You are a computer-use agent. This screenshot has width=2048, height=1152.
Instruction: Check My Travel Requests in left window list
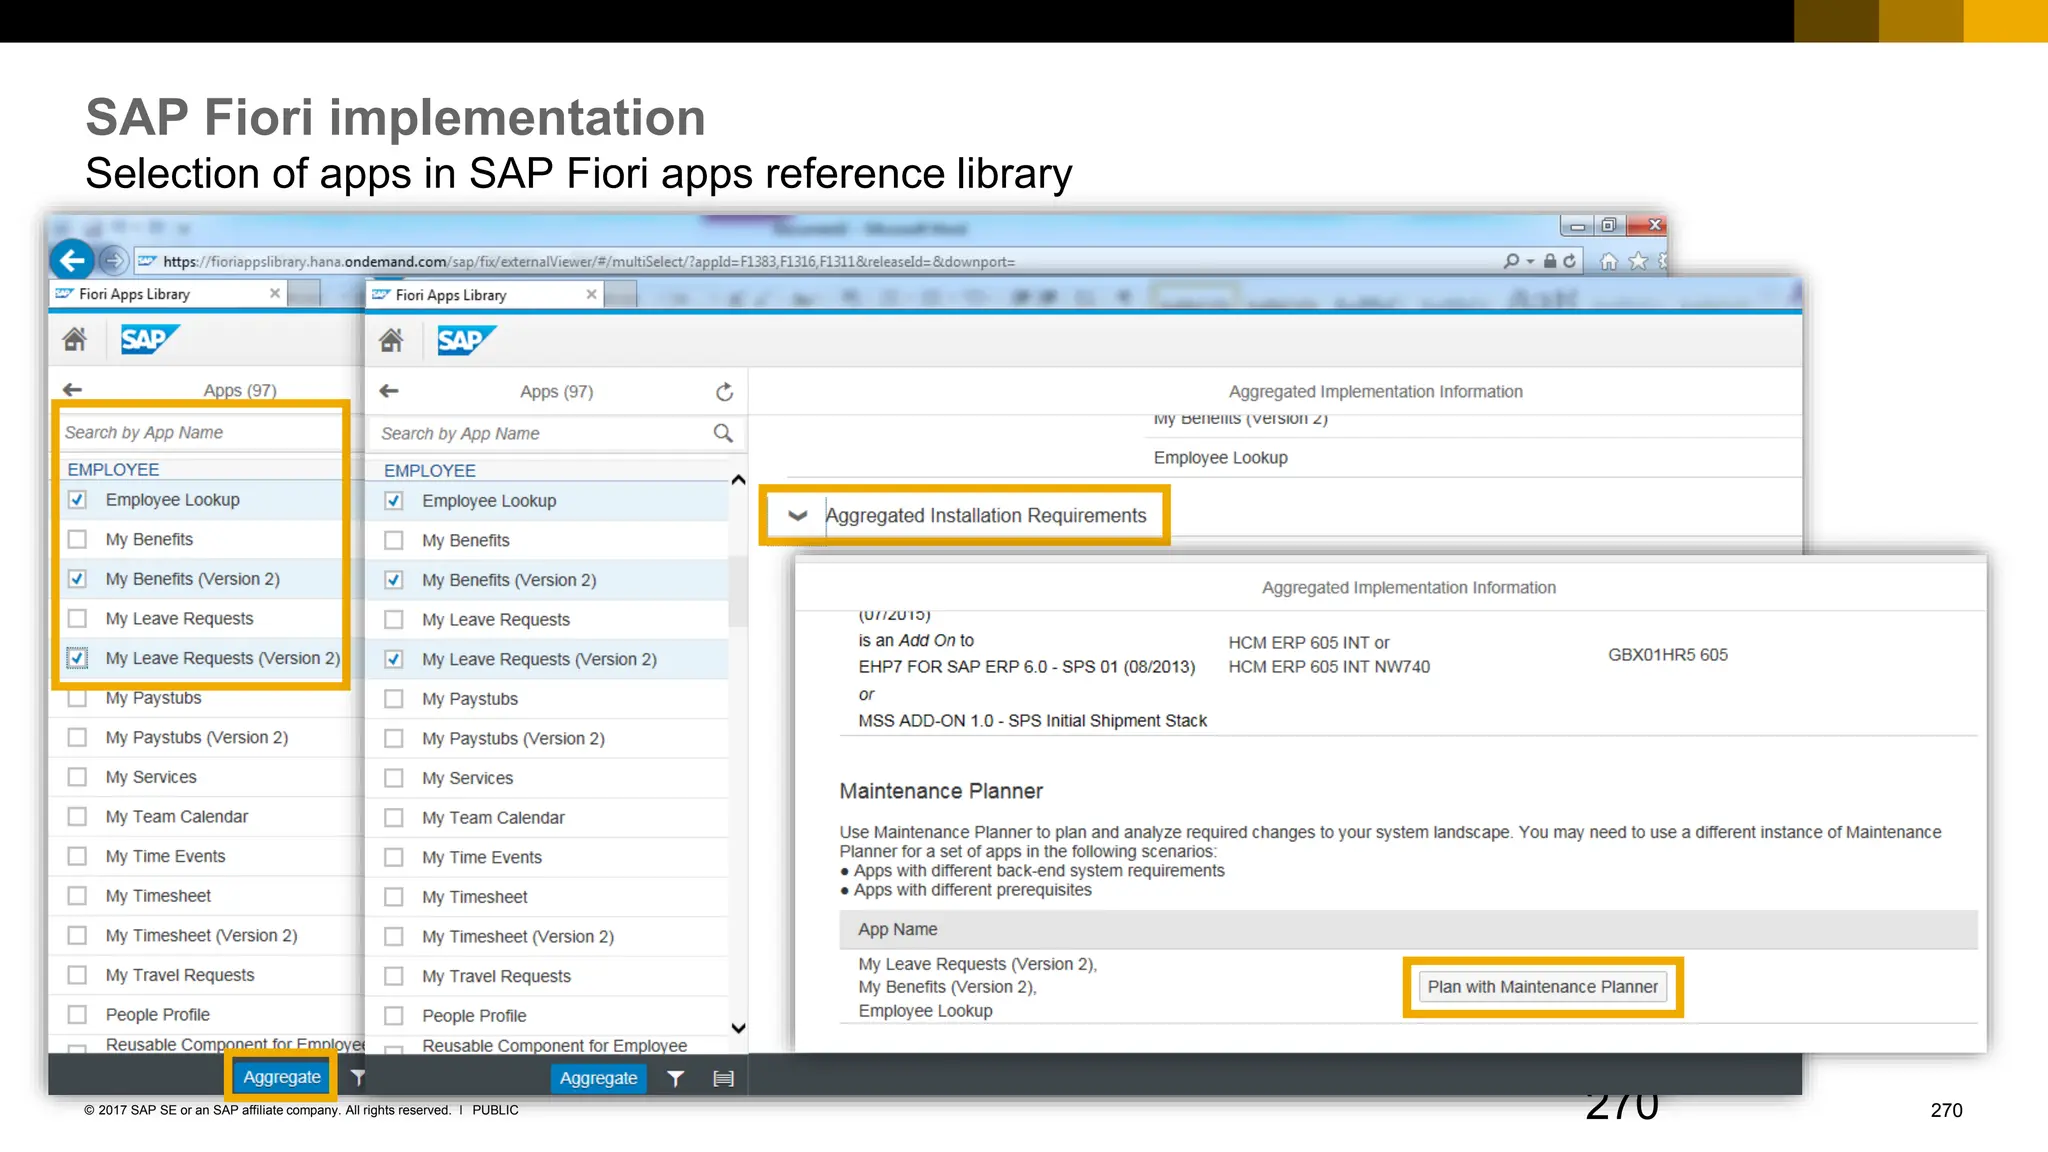77,974
